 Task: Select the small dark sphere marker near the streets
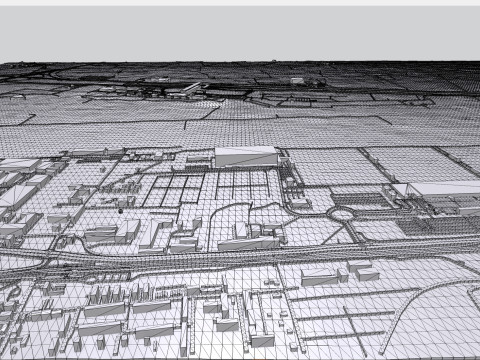120,211
